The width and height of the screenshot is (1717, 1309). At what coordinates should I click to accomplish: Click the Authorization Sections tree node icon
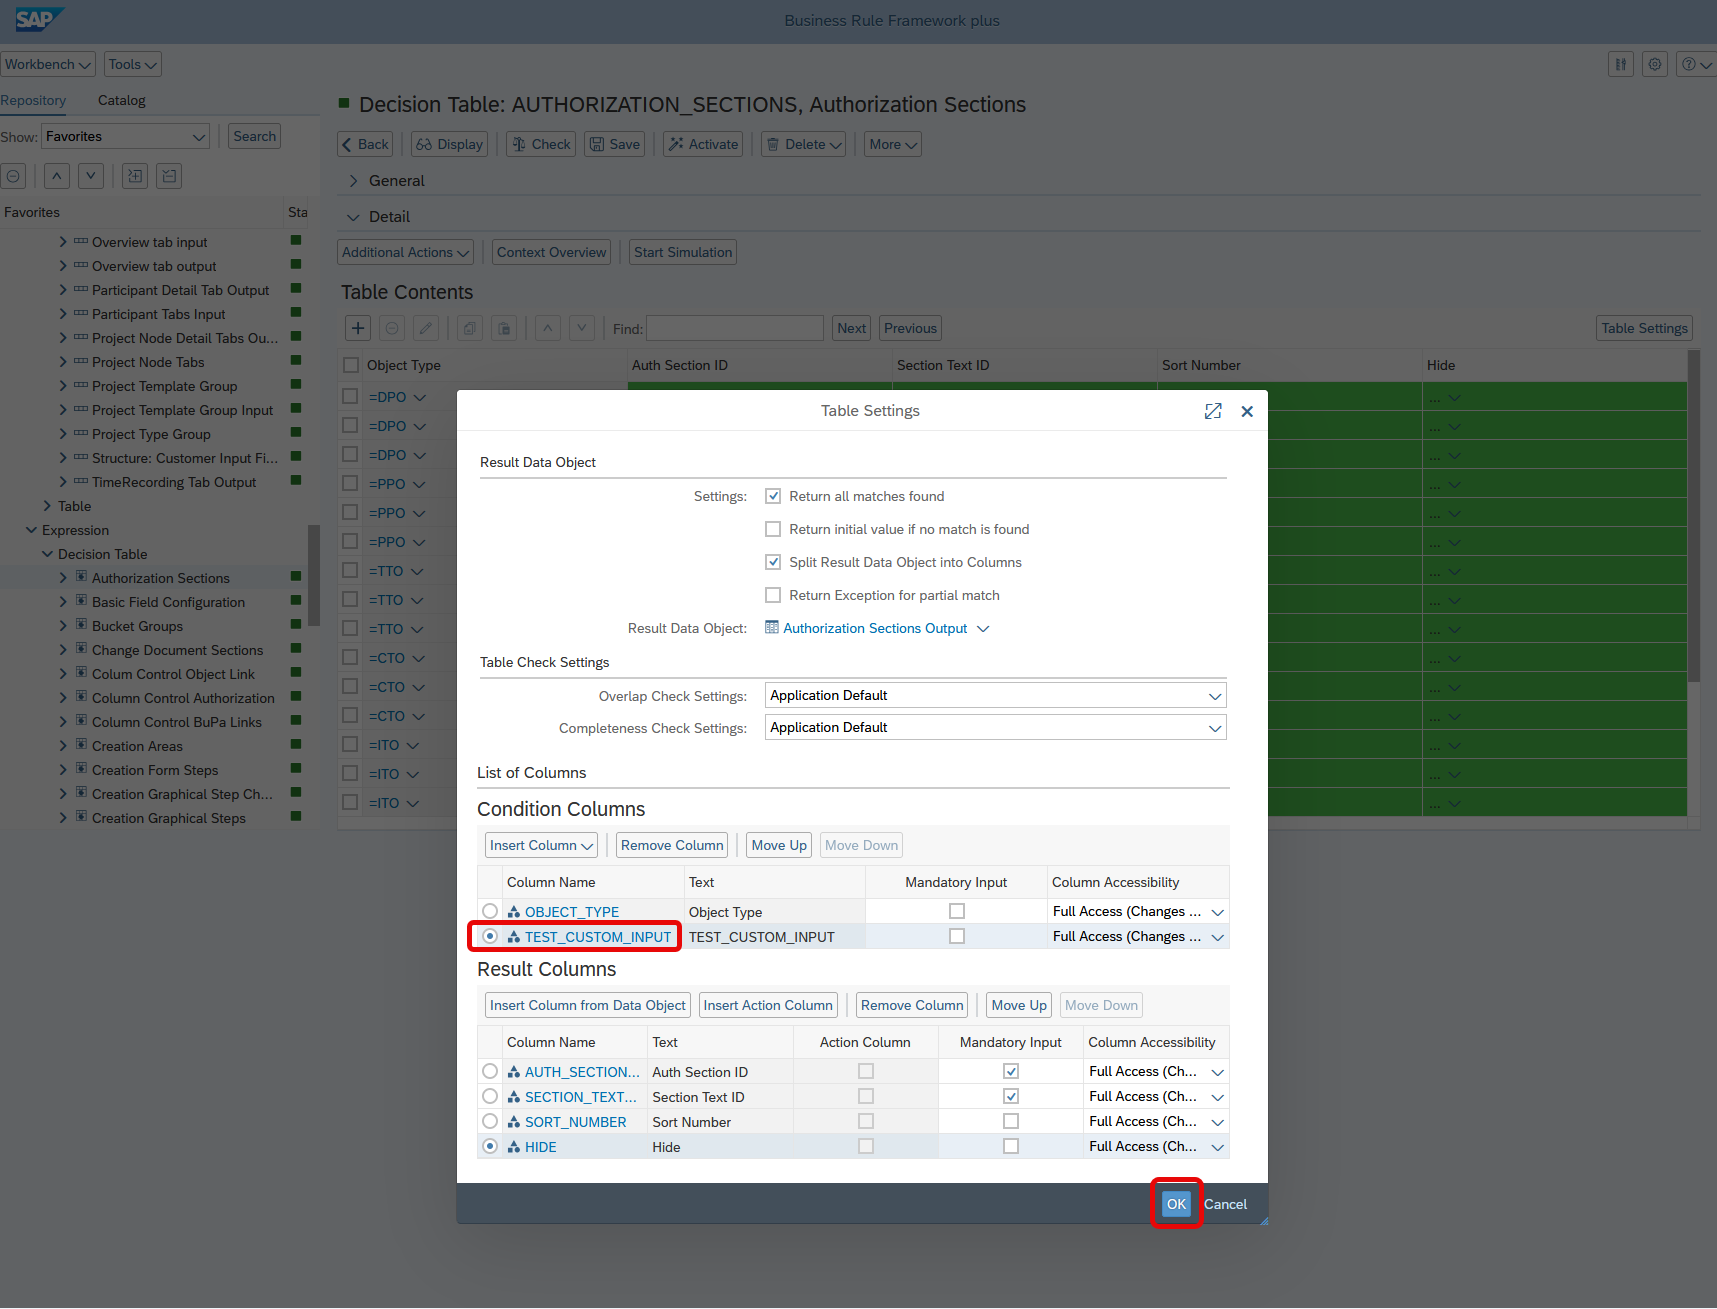[x=81, y=577]
